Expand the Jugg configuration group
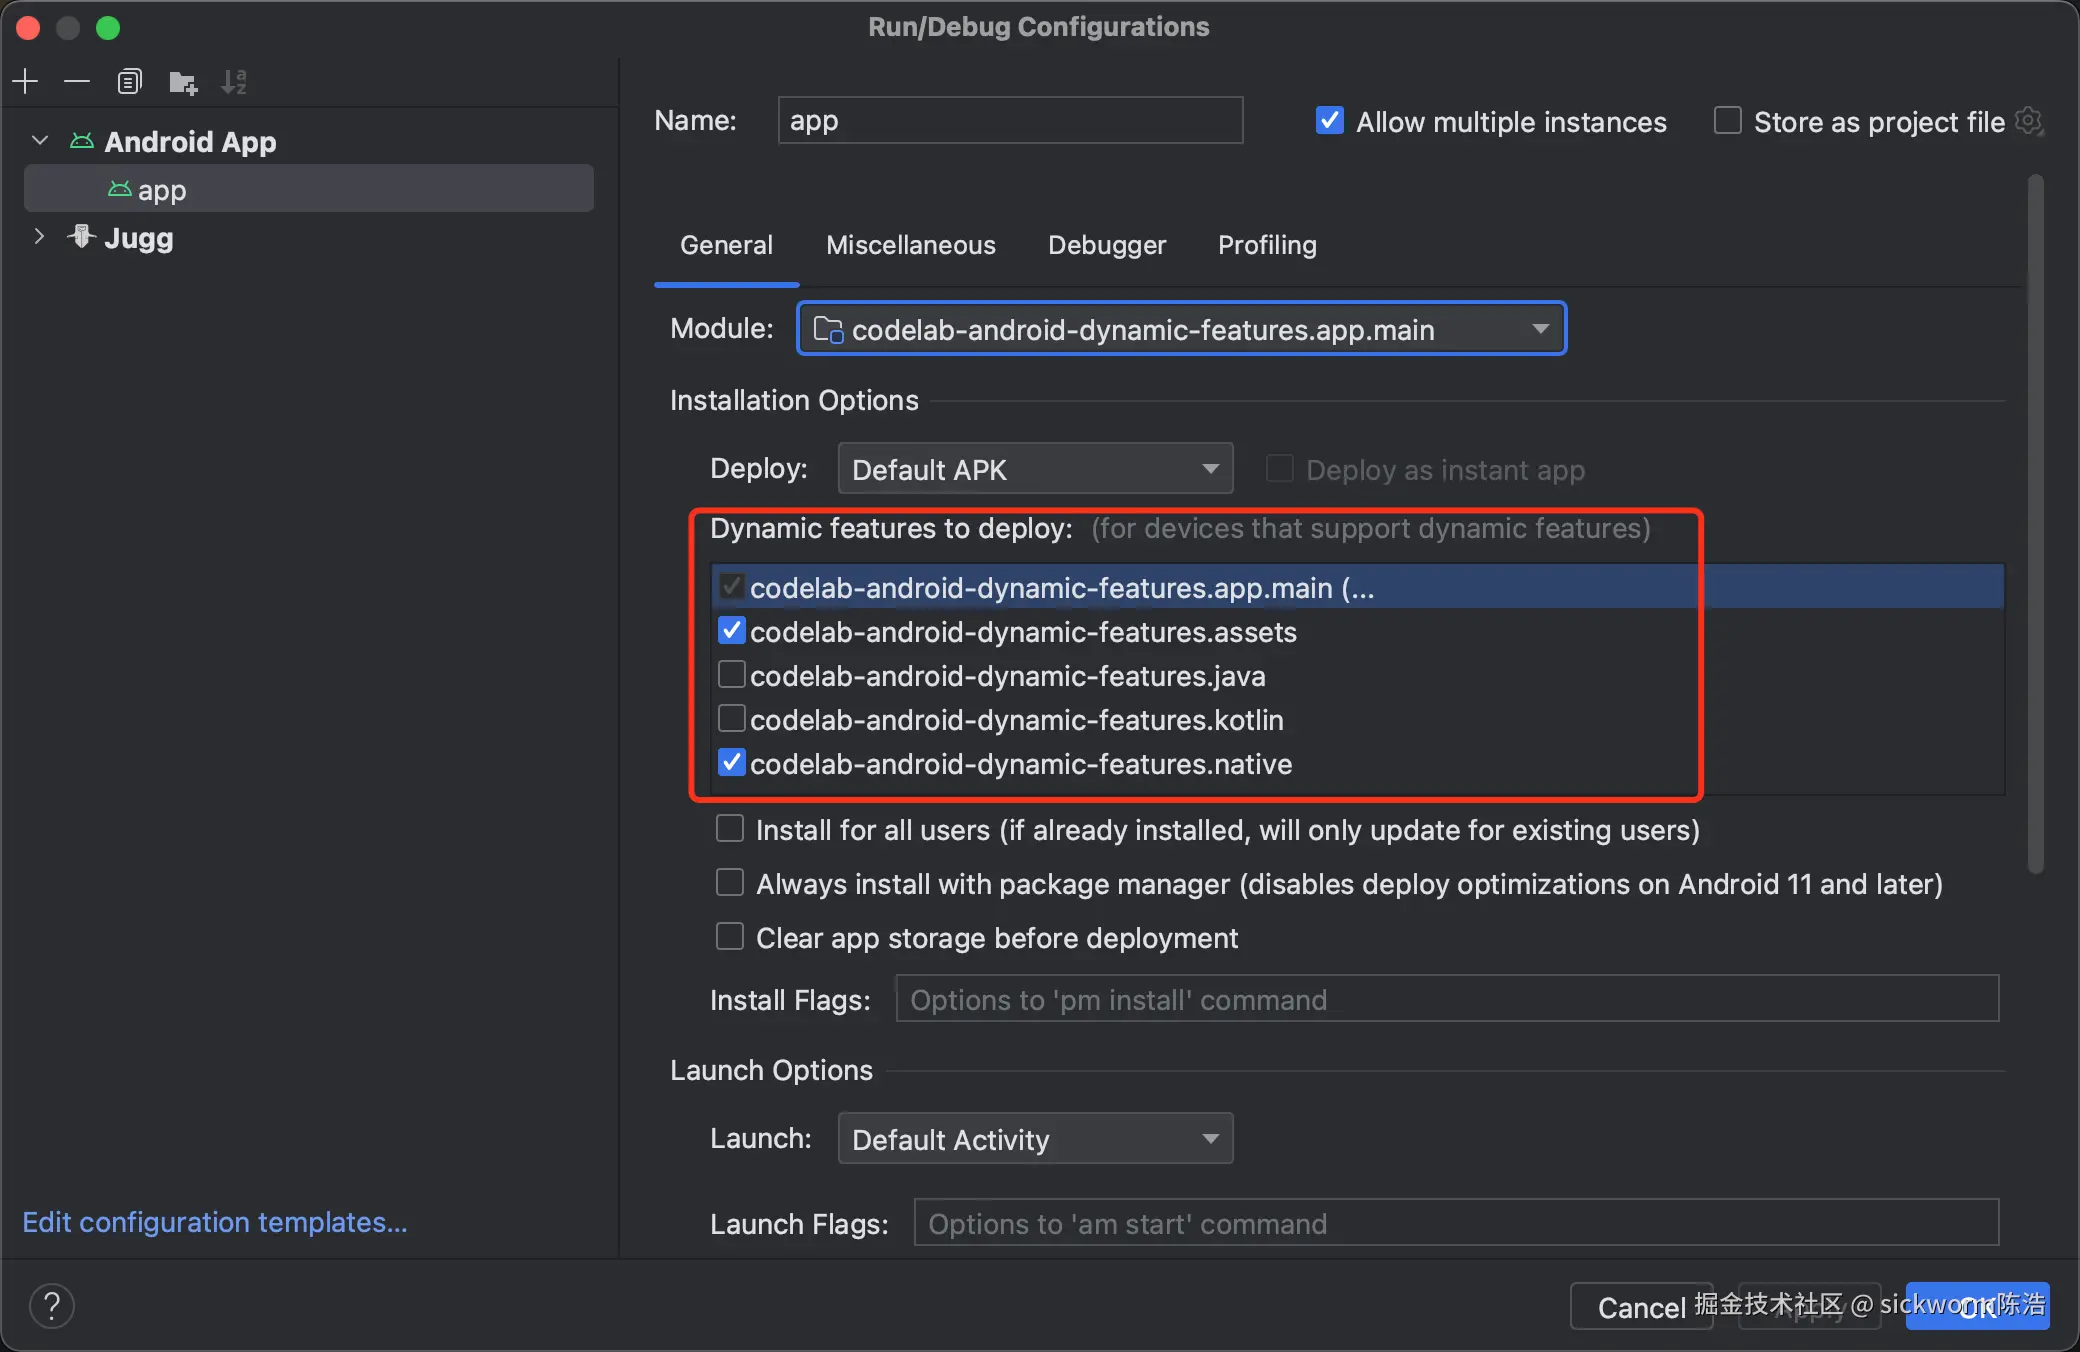Image resolution: width=2080 pixels, height=1352 pixels. 39,237
